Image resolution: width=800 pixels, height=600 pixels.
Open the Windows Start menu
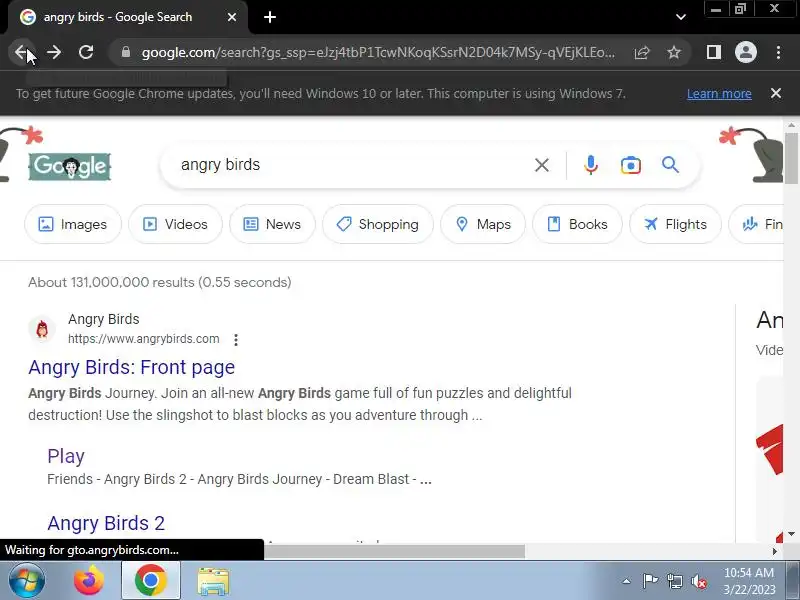27,581
